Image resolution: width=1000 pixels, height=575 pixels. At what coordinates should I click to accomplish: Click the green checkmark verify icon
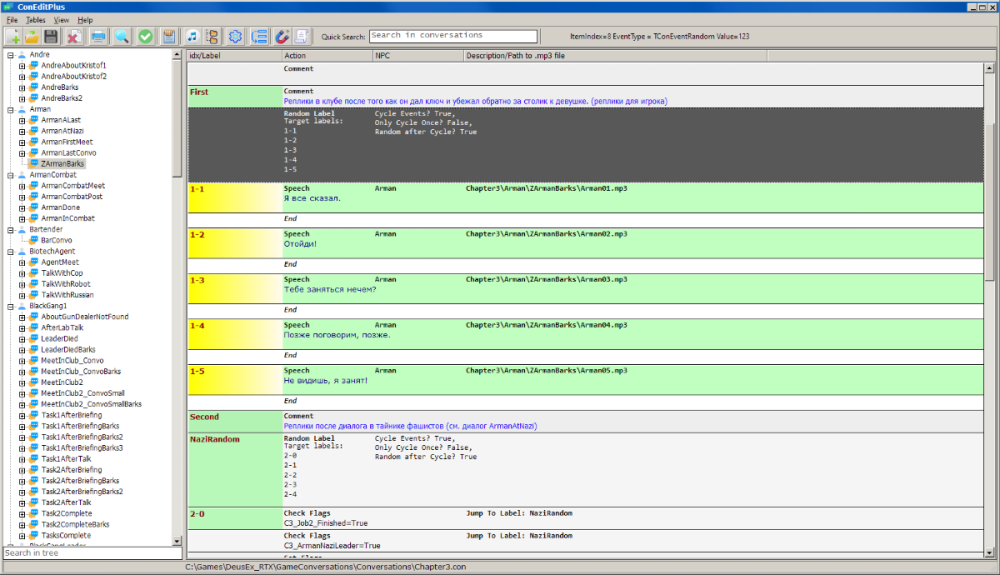click(x=146, y=37)
